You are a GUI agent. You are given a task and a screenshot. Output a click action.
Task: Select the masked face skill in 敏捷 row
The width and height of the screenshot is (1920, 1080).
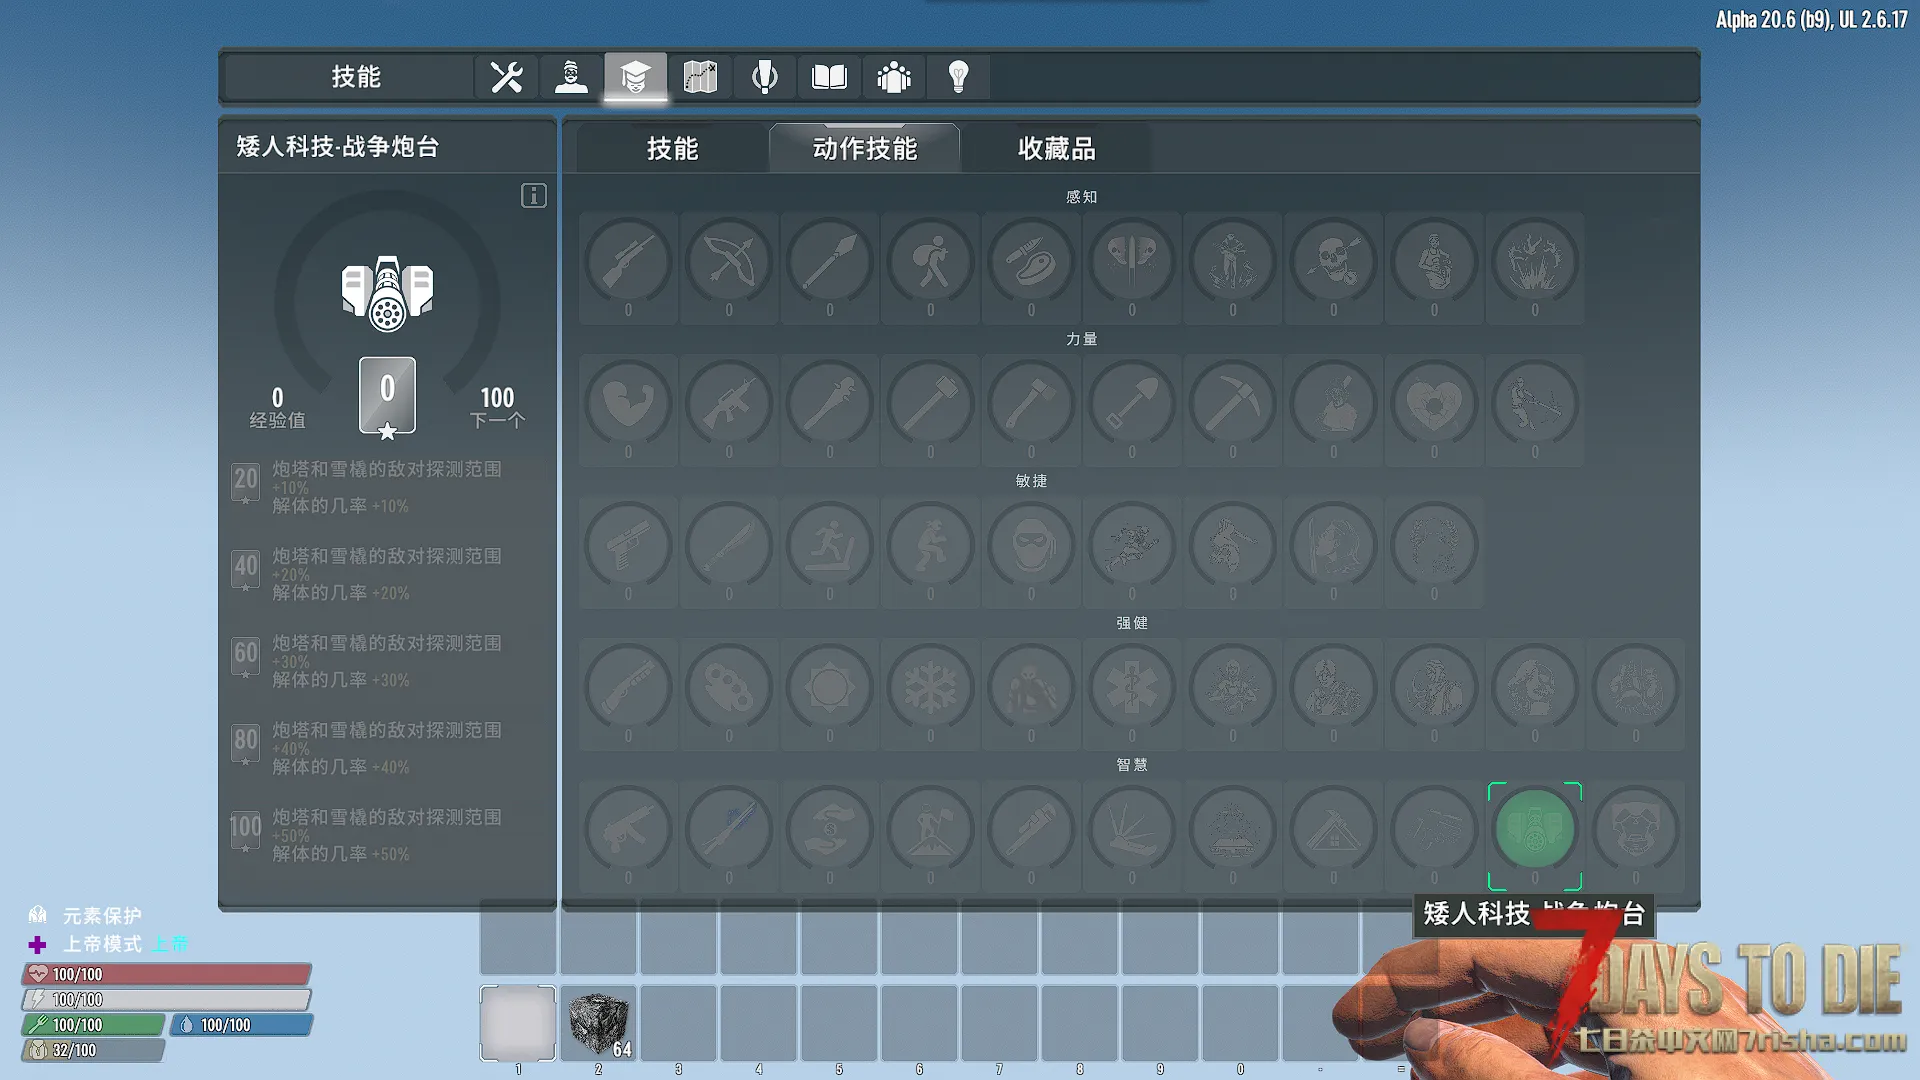click(1031, 550)
